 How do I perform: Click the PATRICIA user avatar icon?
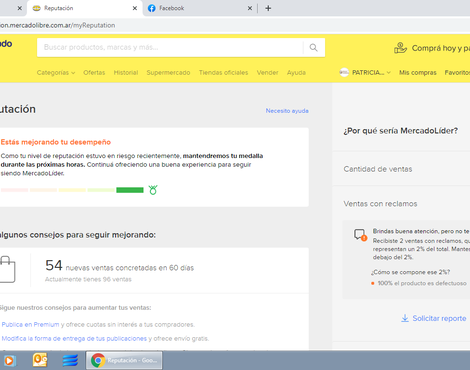(344, 72)
